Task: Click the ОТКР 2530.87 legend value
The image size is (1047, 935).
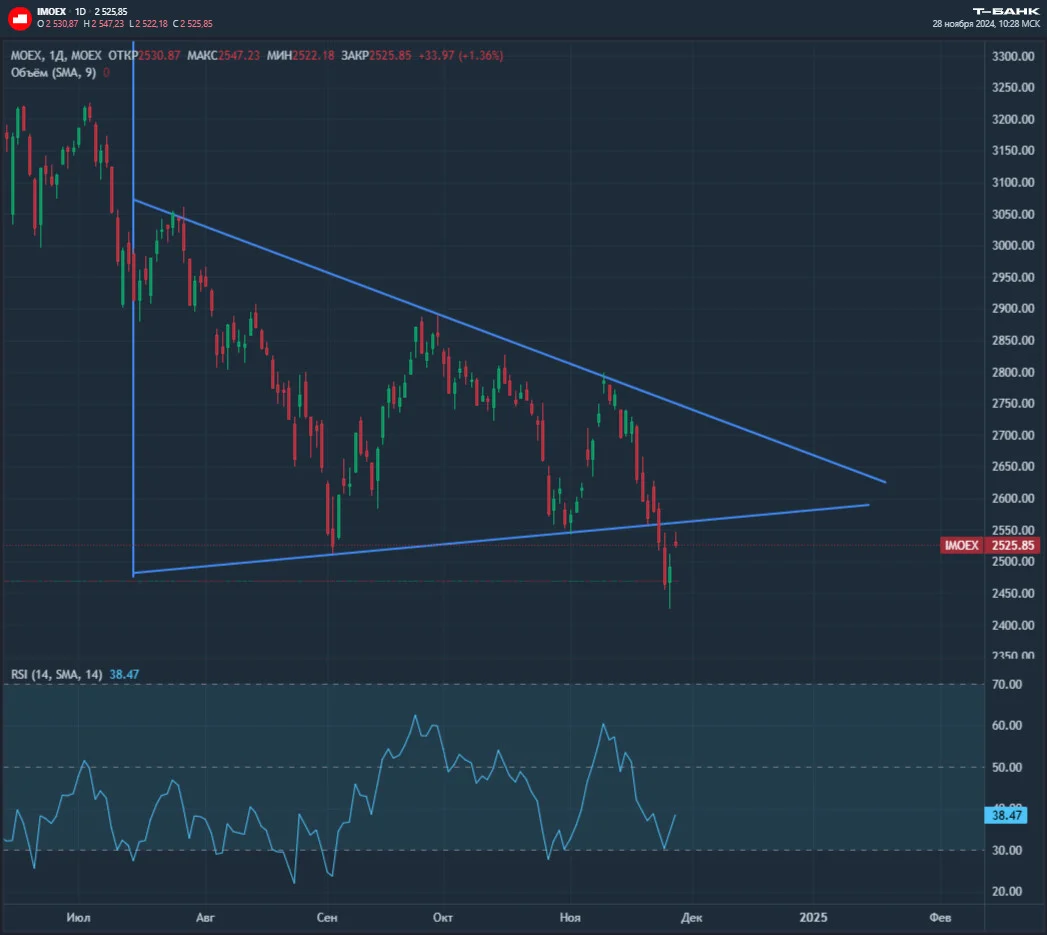Action: [144, 55]
